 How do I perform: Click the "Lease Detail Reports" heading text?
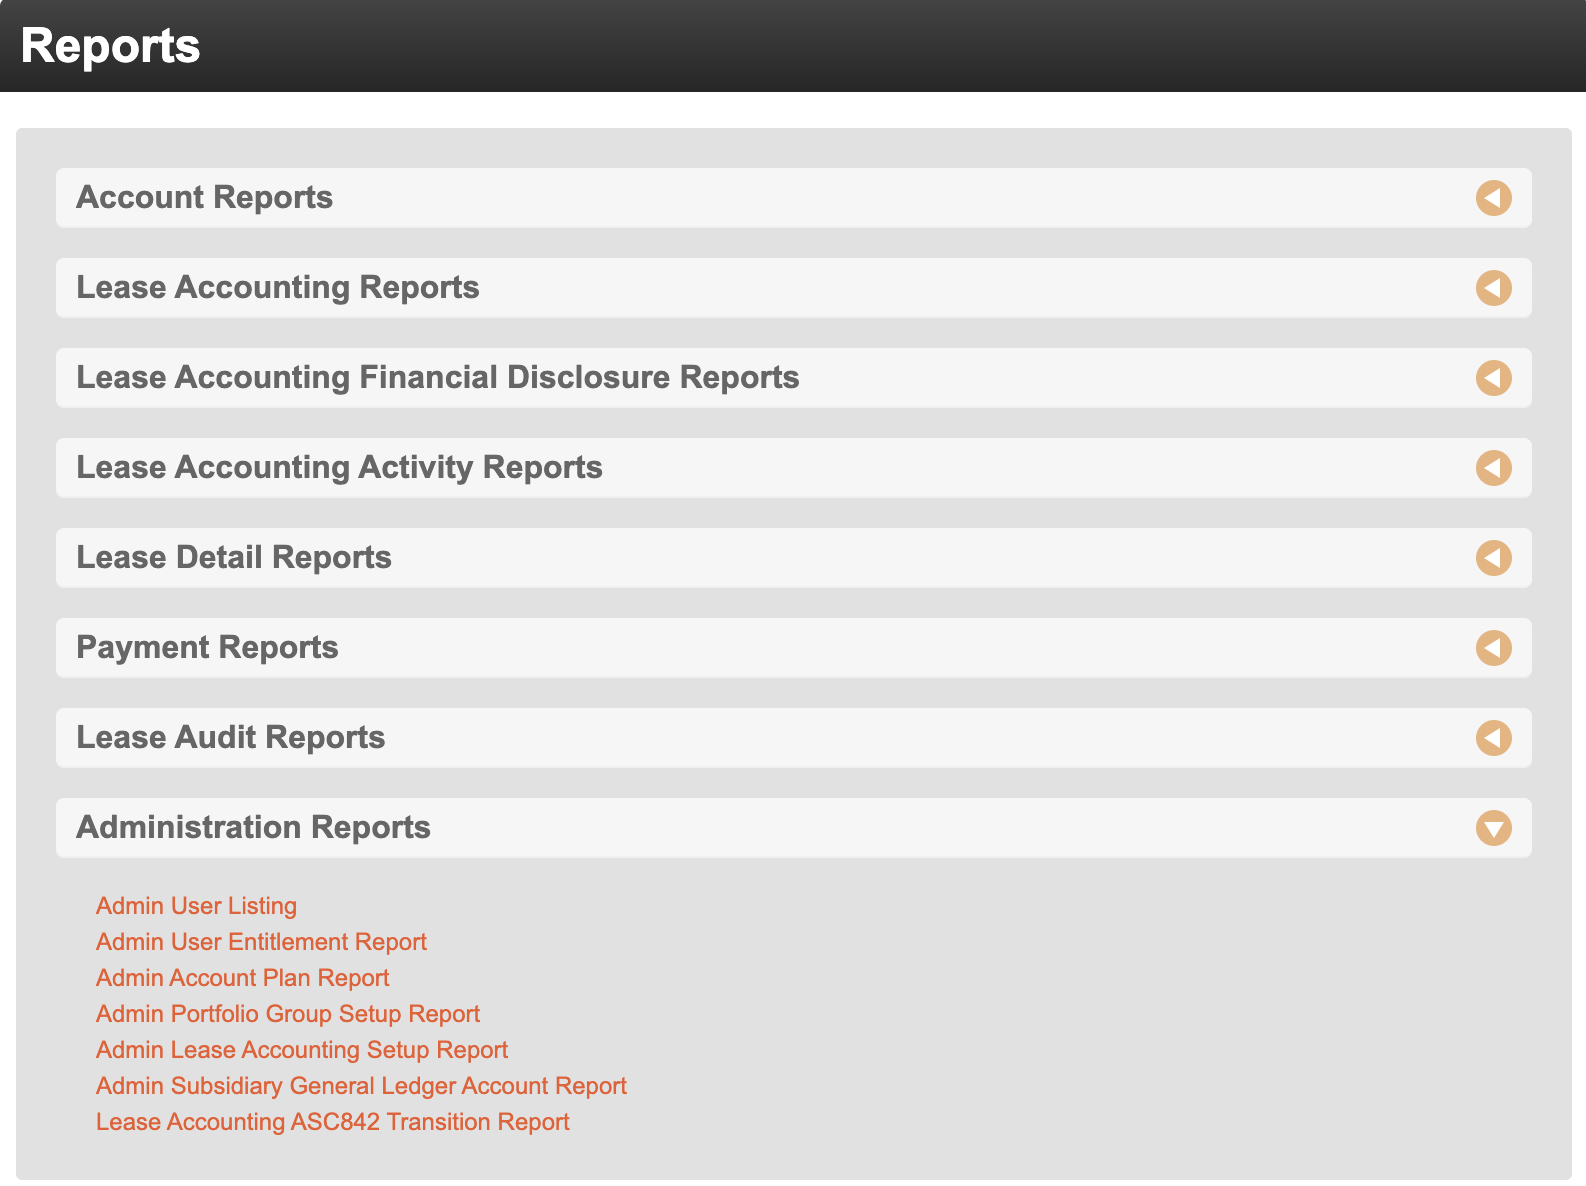(x=234, y=558)
